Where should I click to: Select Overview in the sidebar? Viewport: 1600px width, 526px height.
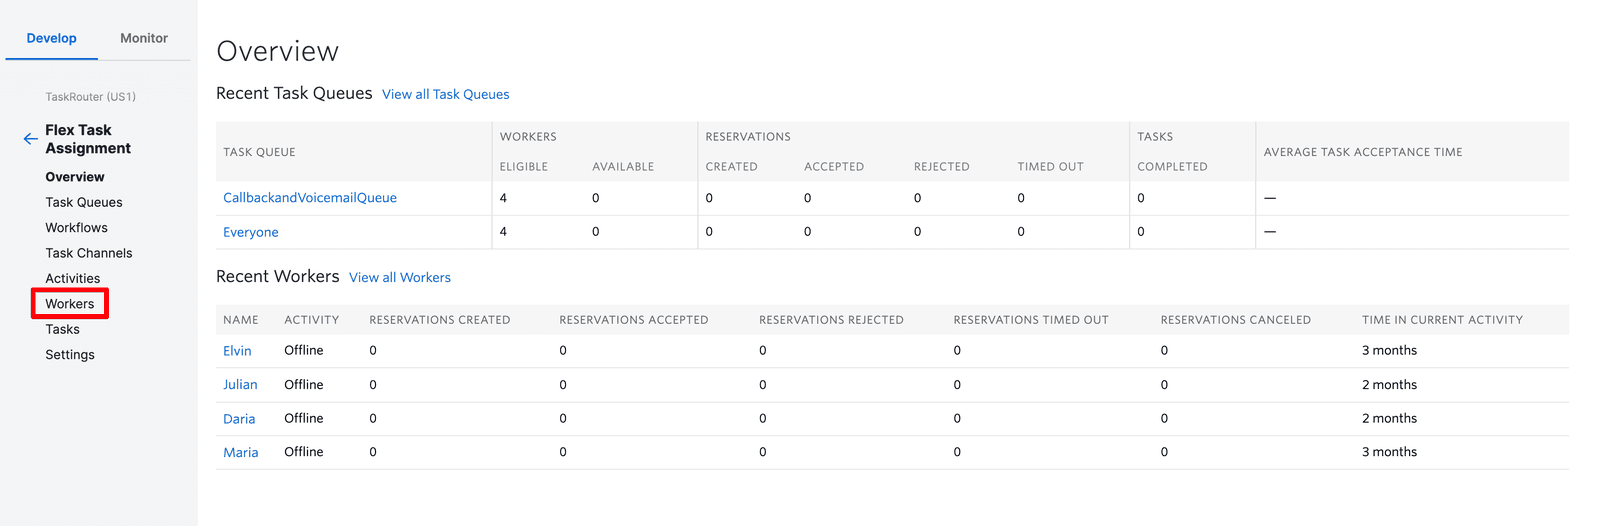(75, 177)
